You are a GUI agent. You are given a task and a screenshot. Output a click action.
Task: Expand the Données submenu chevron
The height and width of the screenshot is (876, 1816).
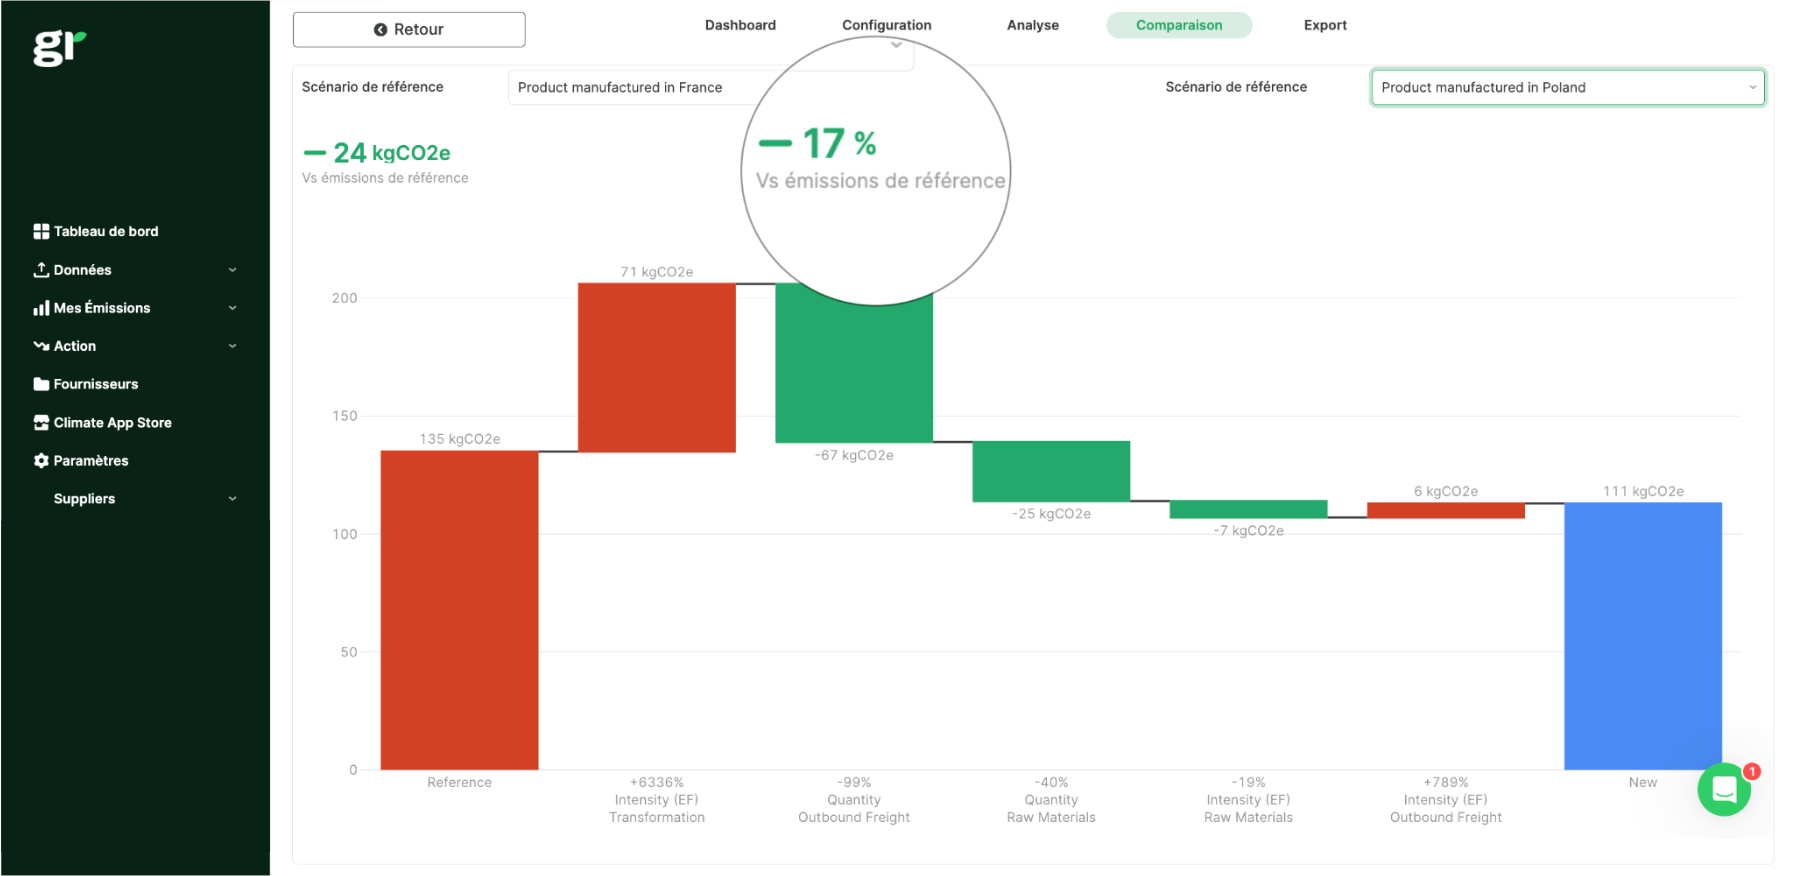point(233,270)
